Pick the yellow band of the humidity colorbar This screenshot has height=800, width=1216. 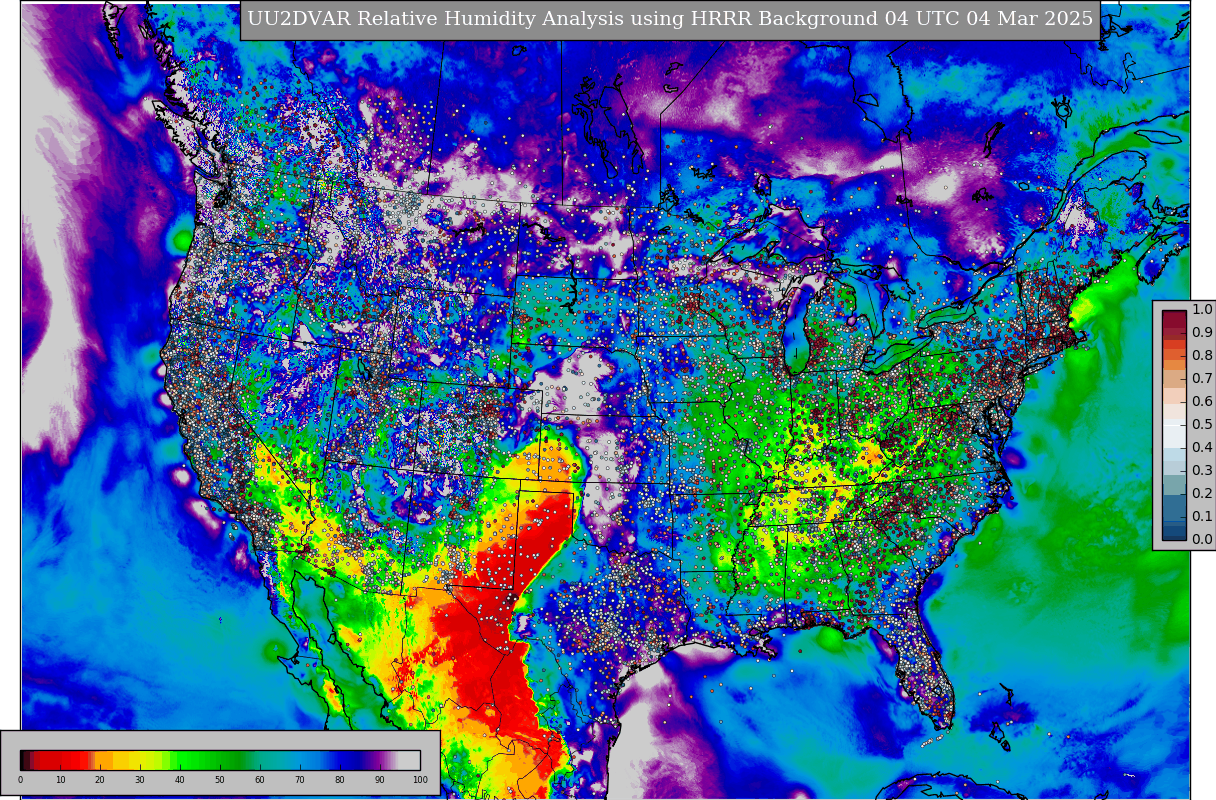[x=140, y=760]
